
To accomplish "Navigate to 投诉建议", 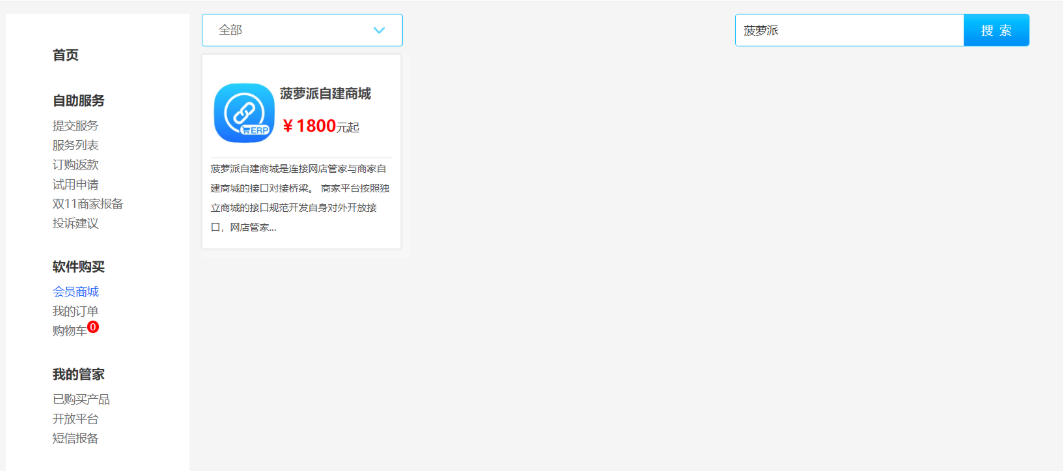I will (x=76, y=223).
